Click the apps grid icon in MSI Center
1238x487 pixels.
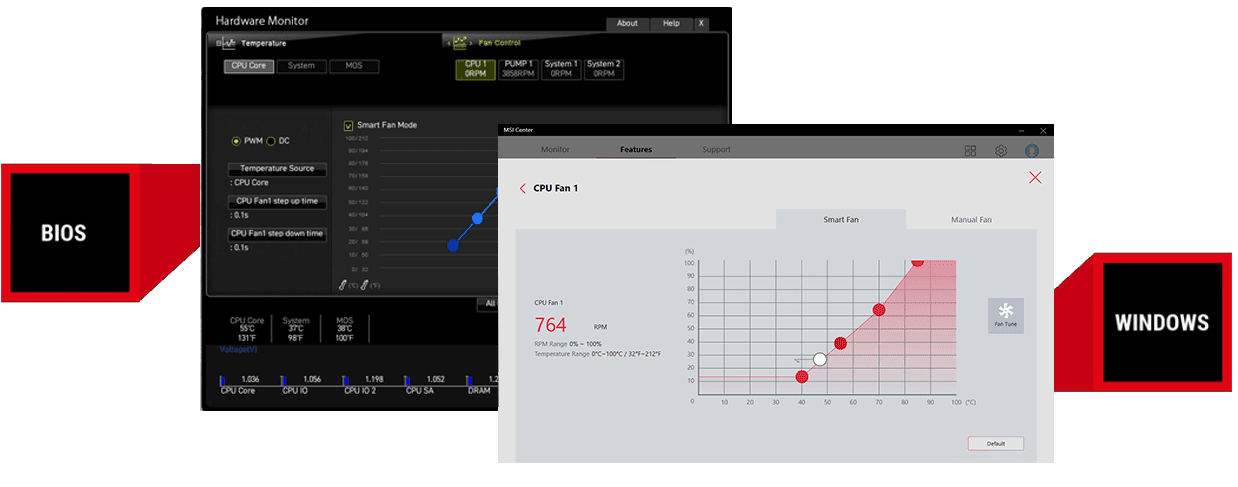(x=970, y=151)
